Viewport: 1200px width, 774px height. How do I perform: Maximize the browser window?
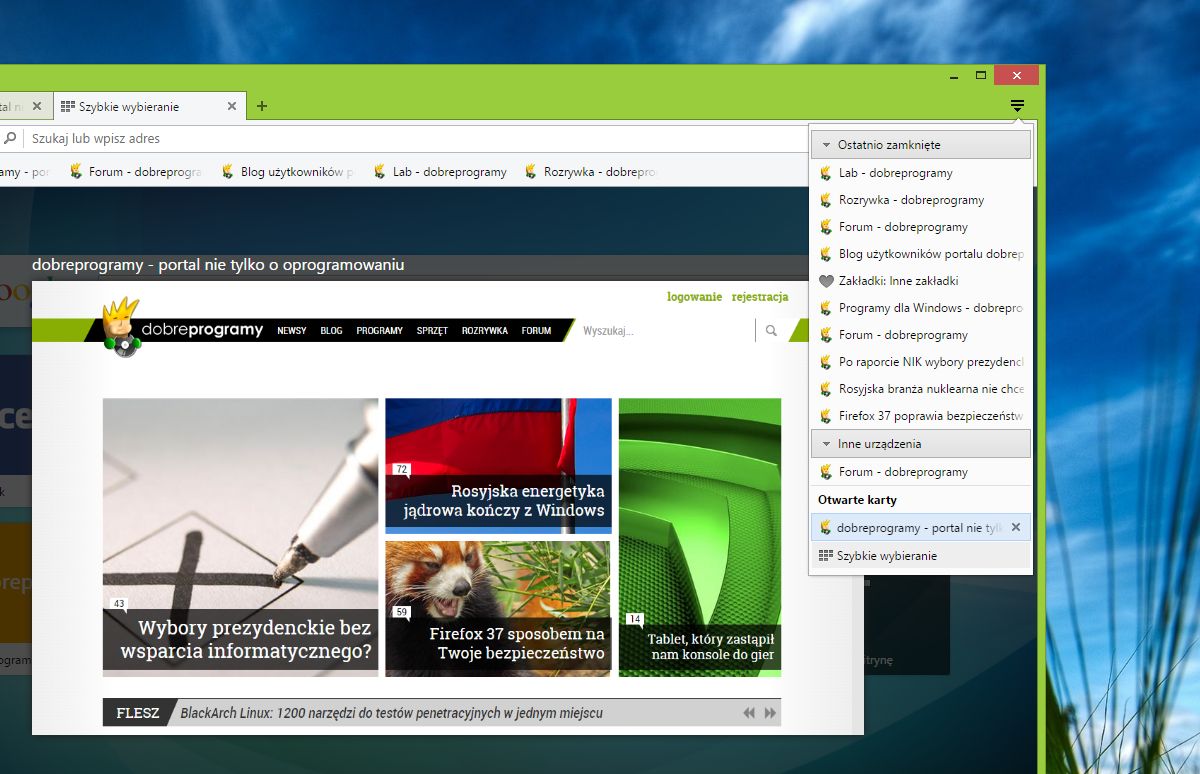pyautogui.click(x=982, y=76)
